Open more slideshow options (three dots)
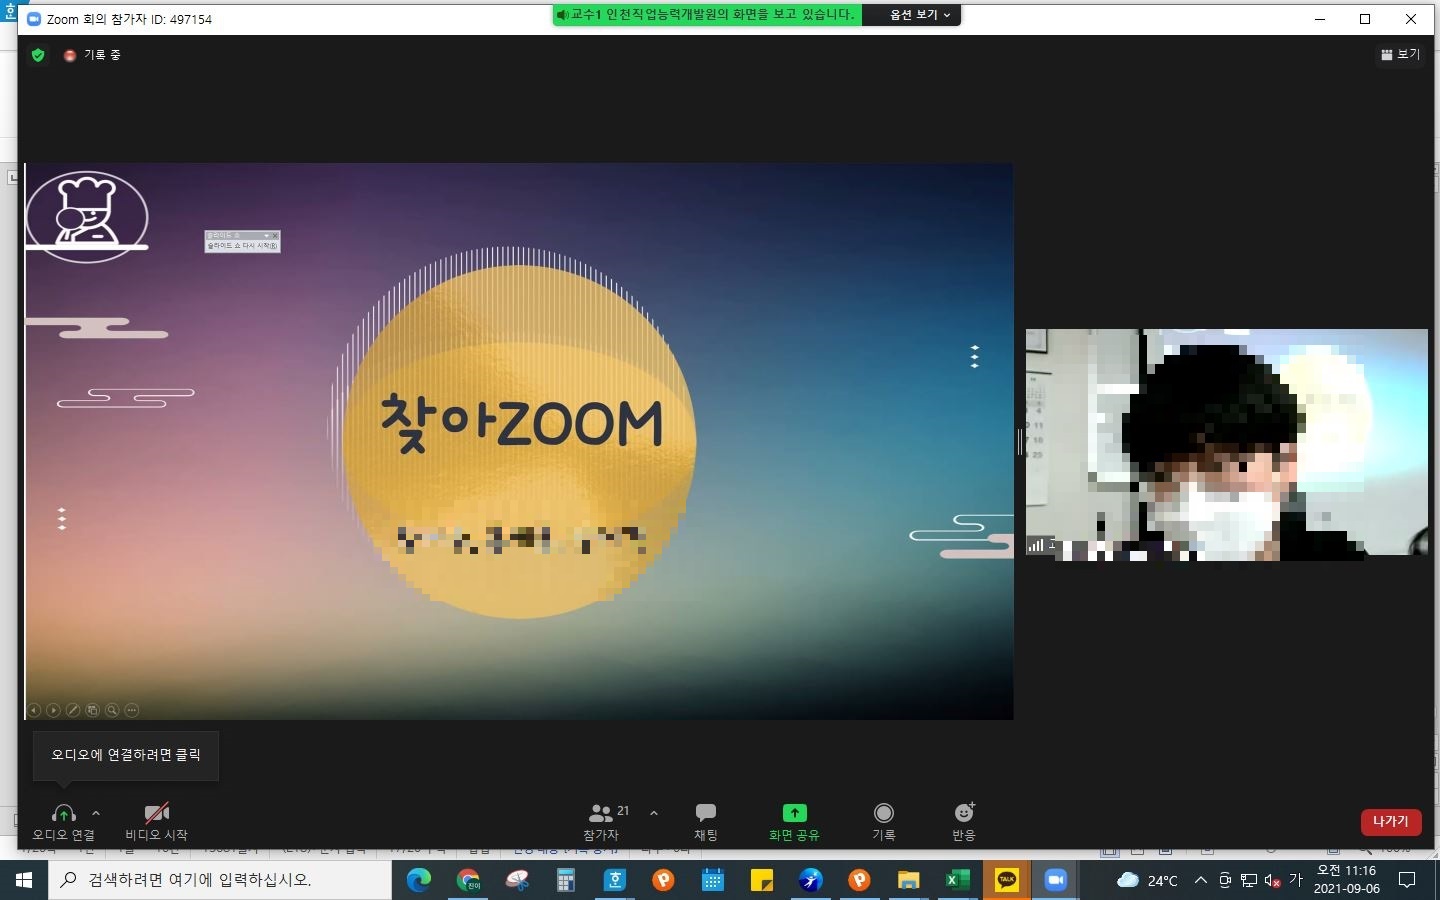 click(x=131, y=710)
